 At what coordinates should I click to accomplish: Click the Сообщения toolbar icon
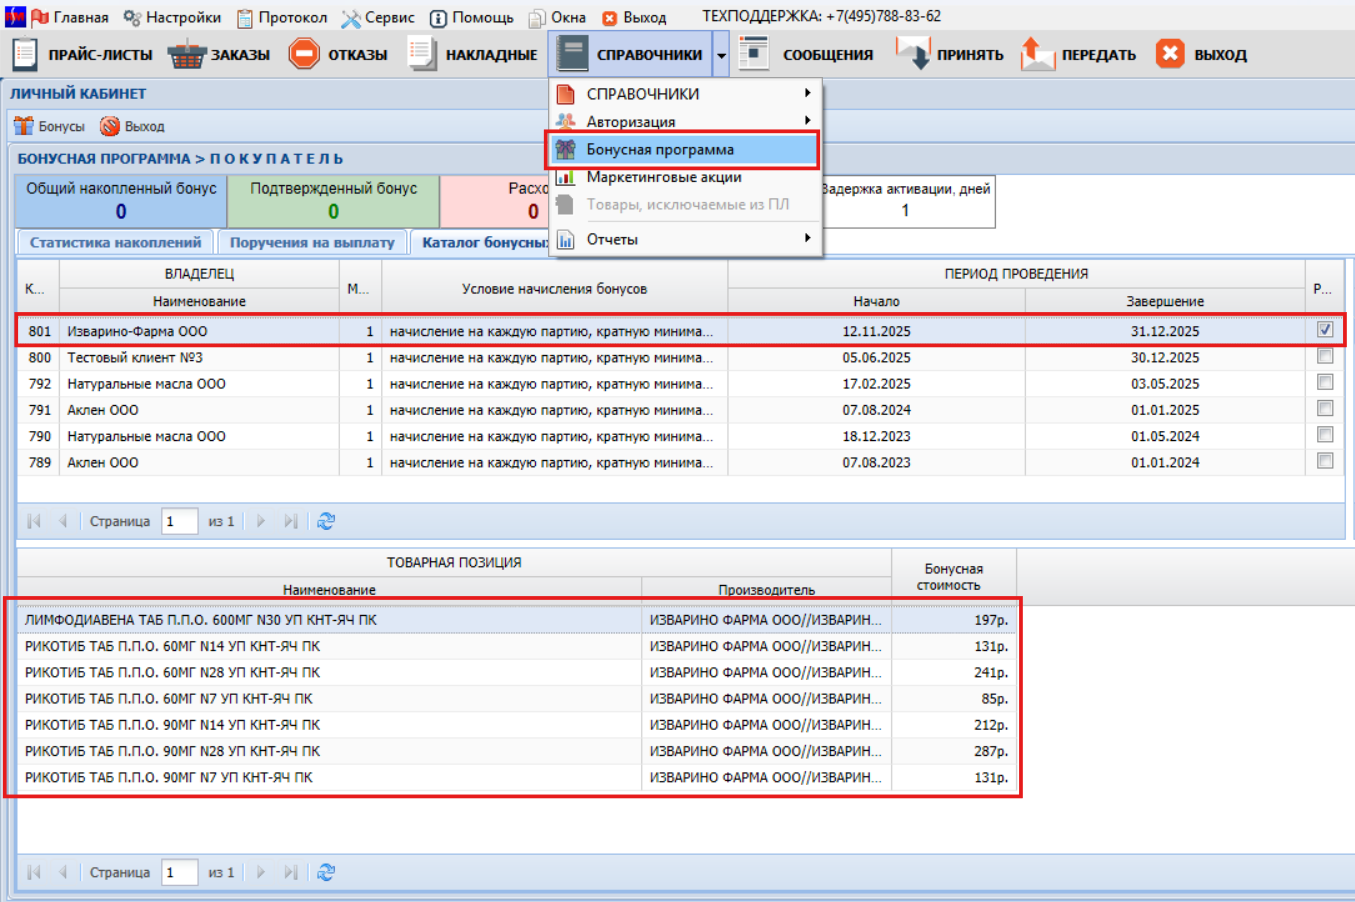(x=753, y=54)
